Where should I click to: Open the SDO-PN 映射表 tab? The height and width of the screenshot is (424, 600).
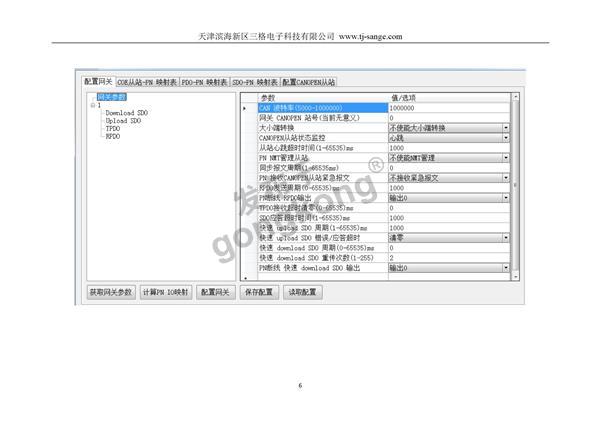255,82
